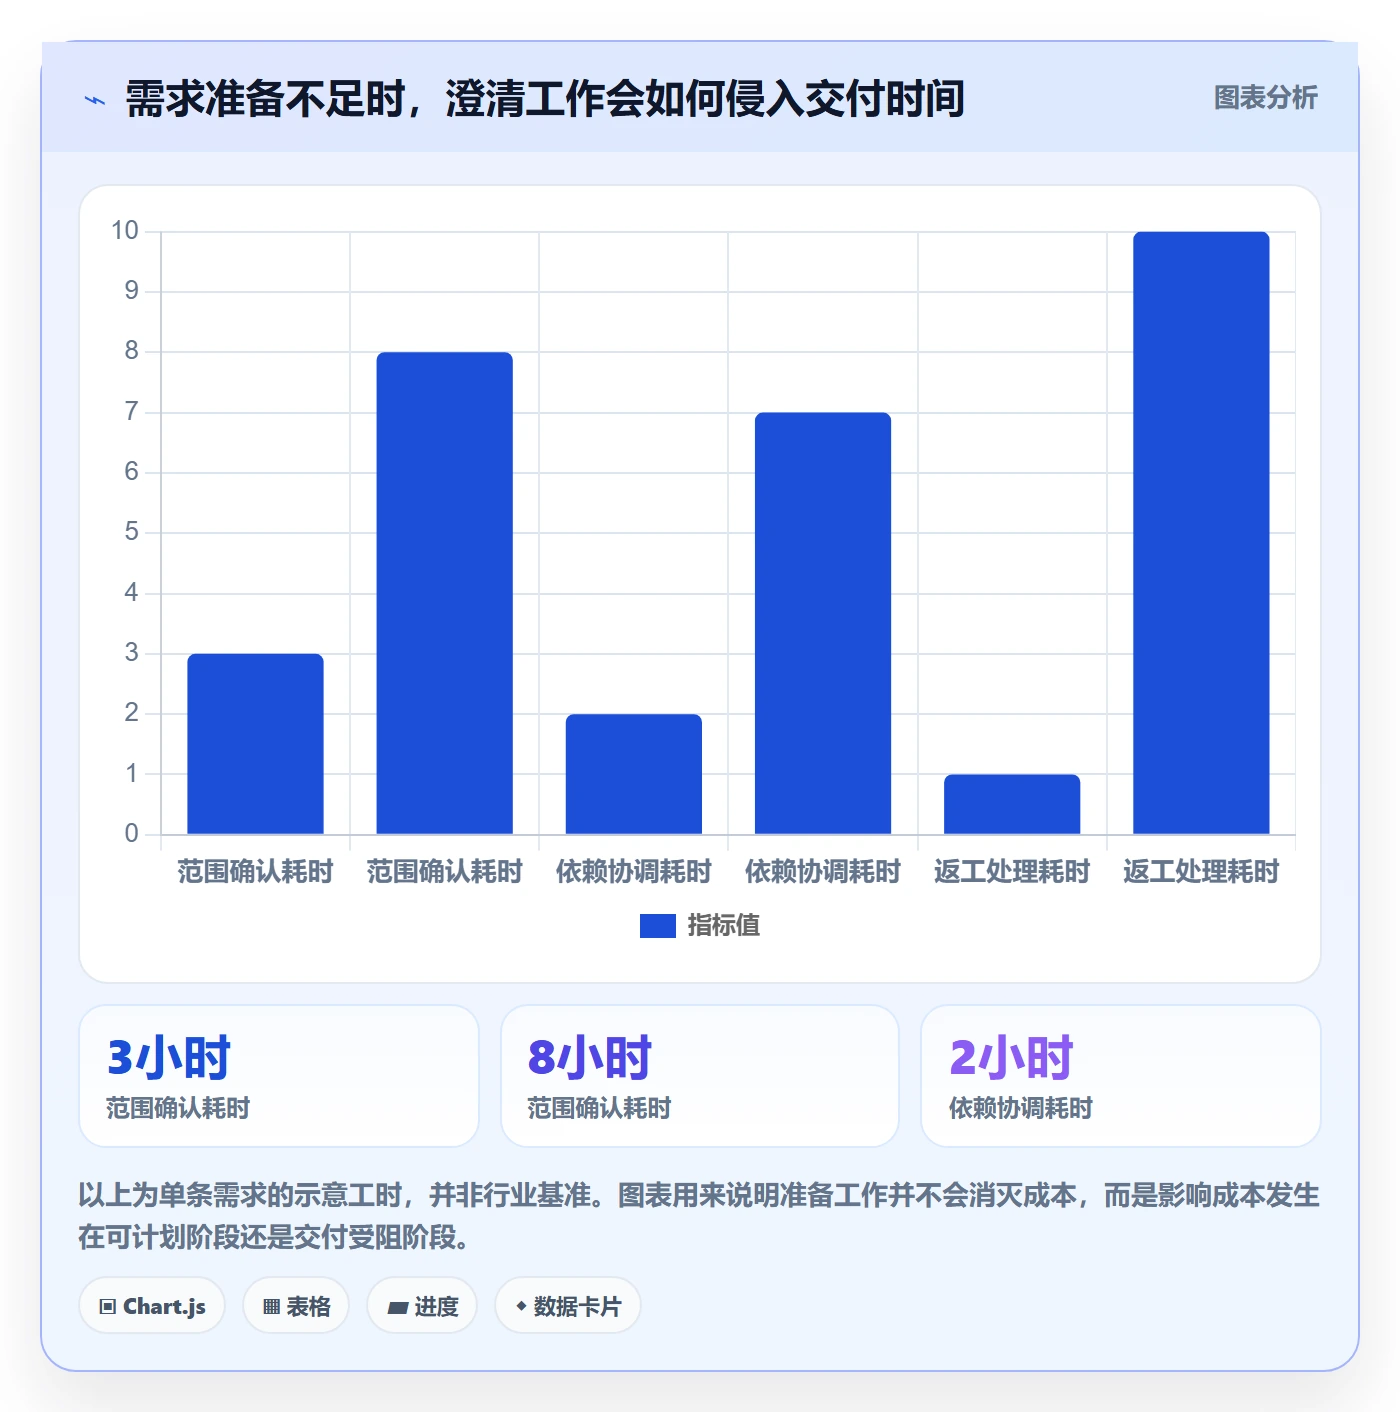
Task: Select the Chart.js tag chip
Action: 152,1306
